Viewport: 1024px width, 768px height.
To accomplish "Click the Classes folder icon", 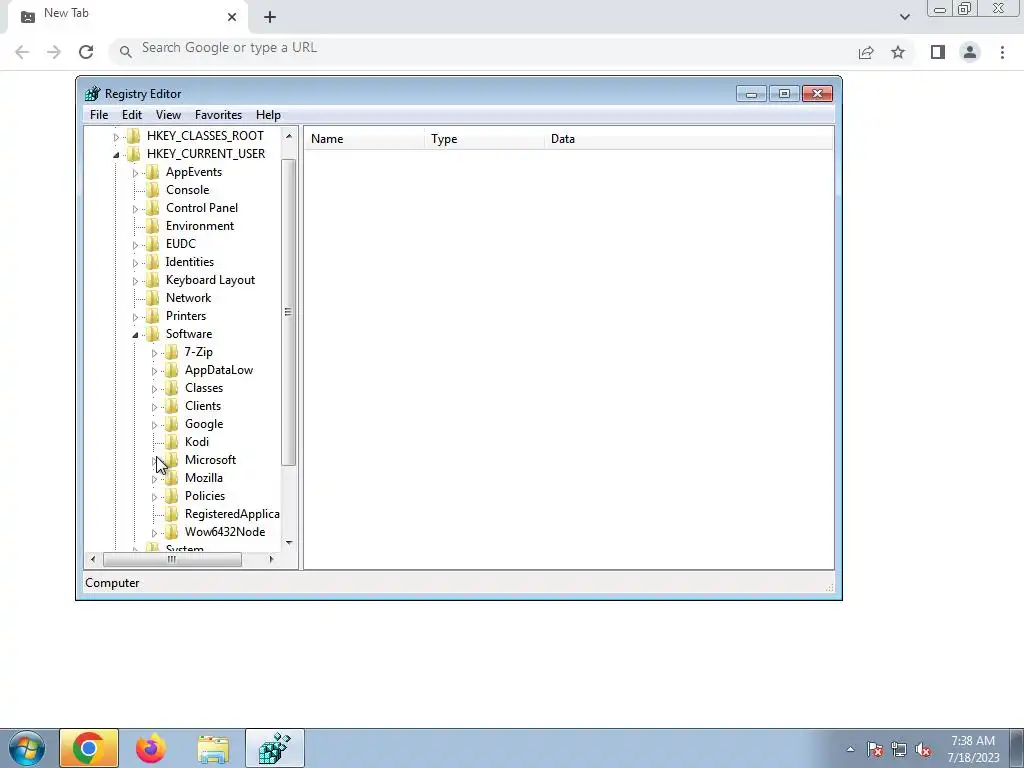I will (171, 388).
